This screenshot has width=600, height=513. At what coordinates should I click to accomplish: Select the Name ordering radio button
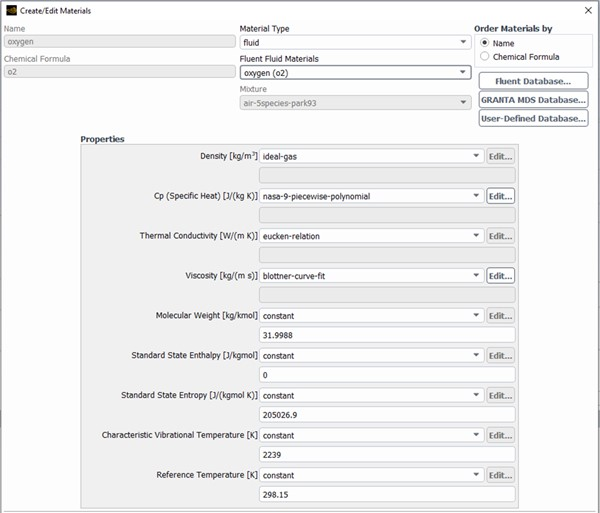tap(486, 43)
